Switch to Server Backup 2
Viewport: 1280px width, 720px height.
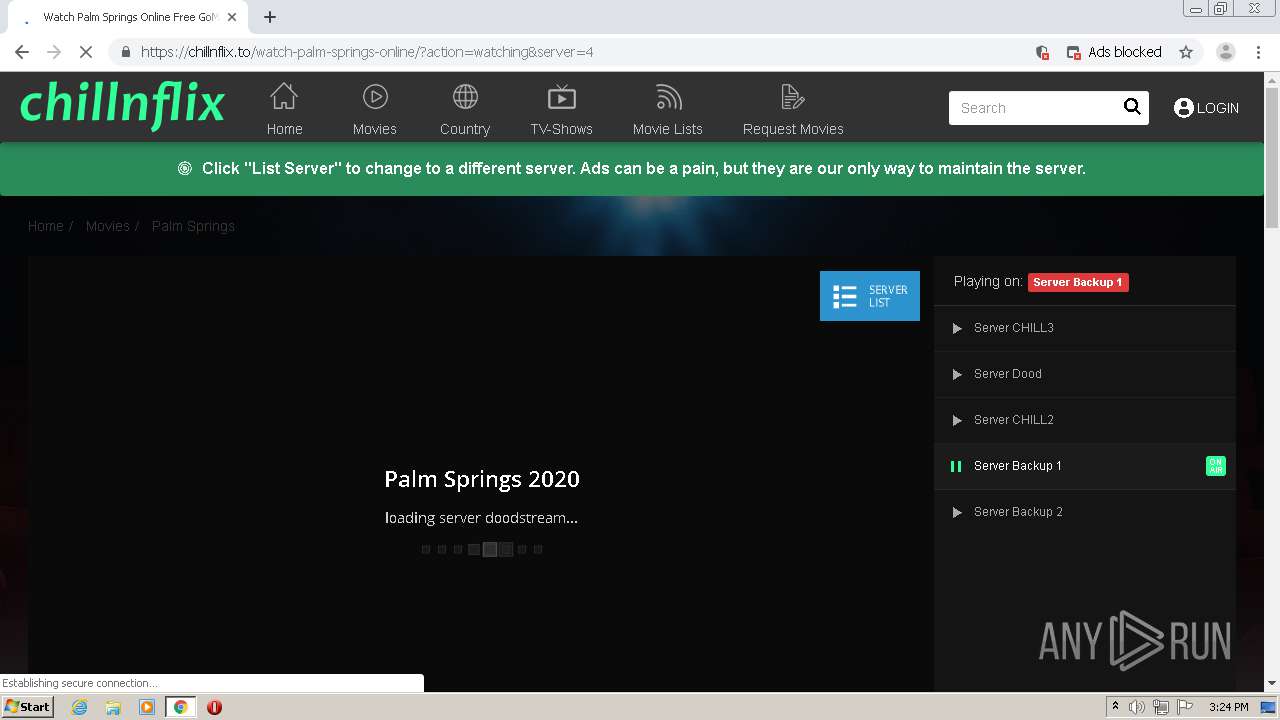[x=1085, y=512]
